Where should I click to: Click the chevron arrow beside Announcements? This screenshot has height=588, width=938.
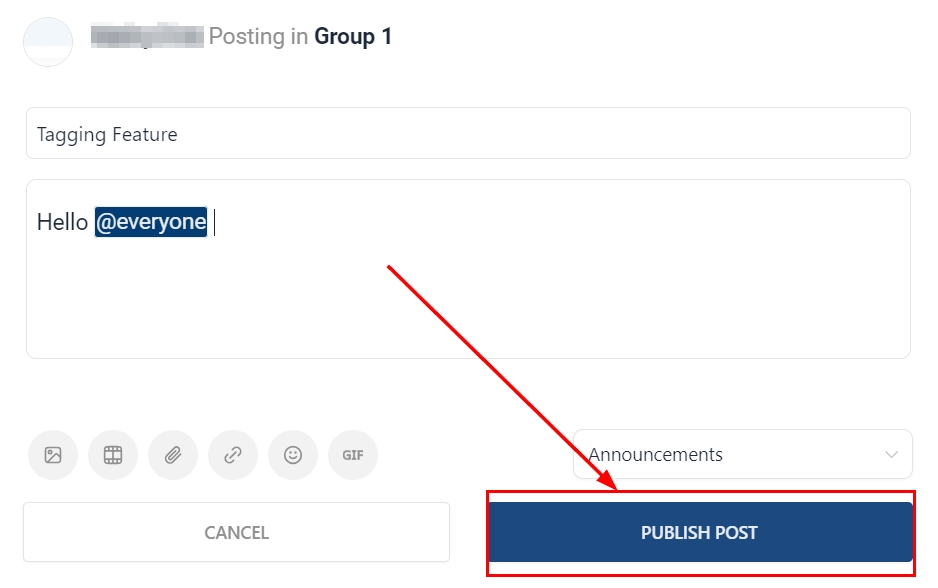(892, 455)
